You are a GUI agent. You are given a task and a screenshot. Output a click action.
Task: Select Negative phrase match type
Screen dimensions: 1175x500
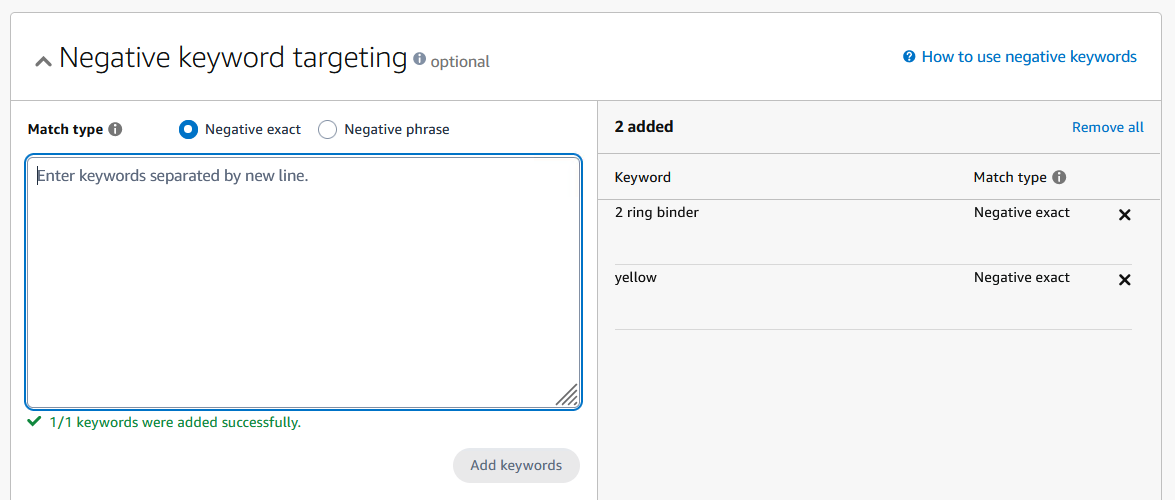click(x=327, y=129)
